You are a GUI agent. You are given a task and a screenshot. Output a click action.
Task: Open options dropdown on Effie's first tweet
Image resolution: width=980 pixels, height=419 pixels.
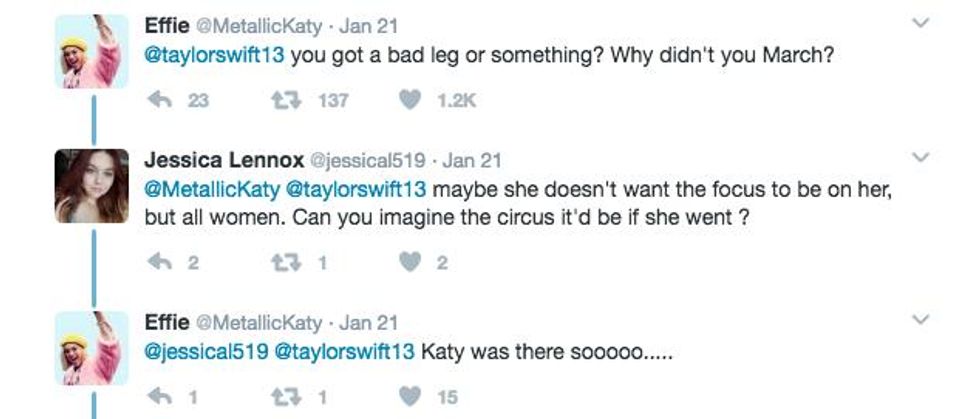tap(921, 23)
